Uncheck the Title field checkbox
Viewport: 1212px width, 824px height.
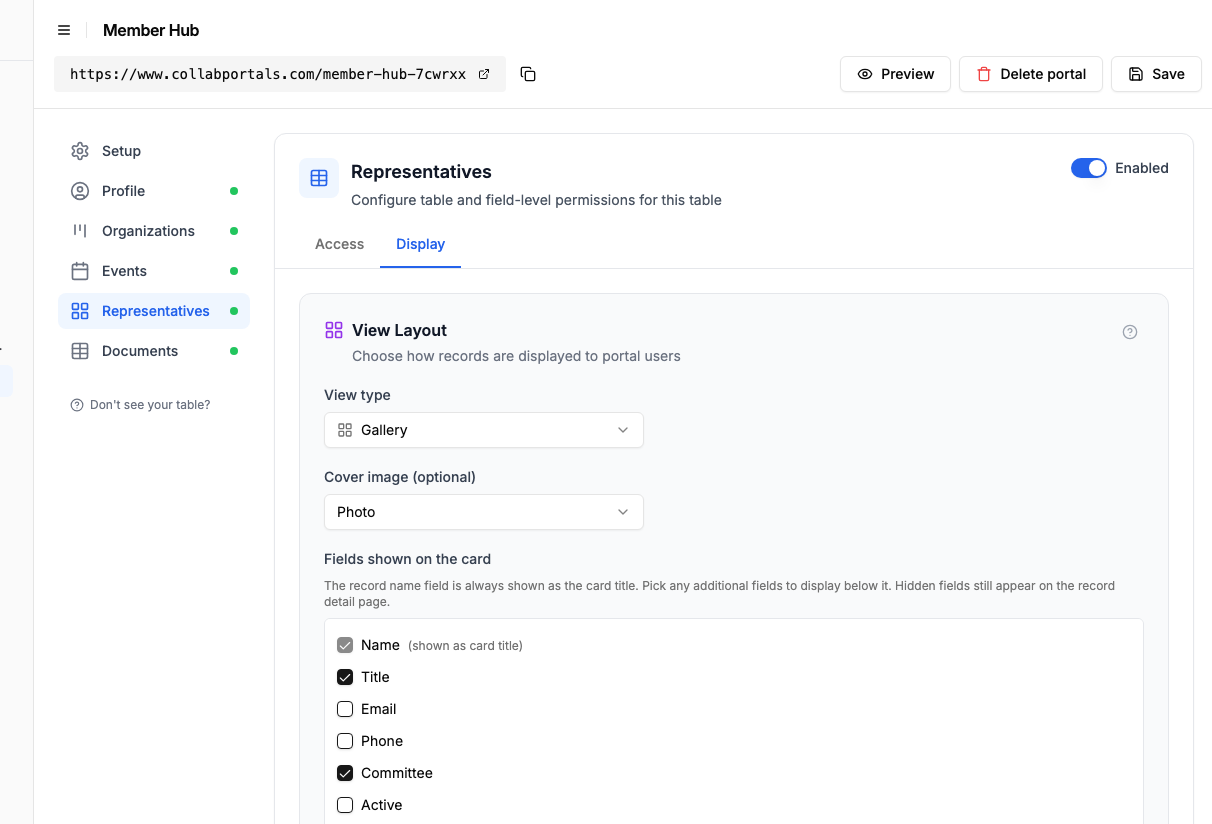pos(345,677)
